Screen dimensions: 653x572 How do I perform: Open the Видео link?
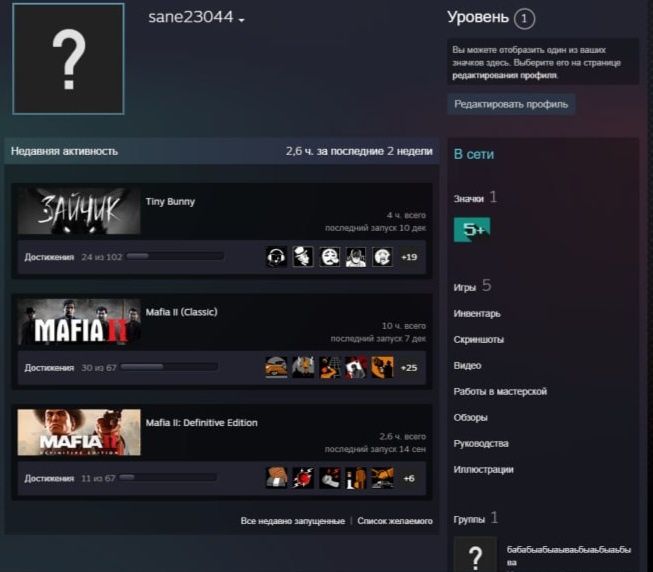pyautogui.click(x=467, y=366)
